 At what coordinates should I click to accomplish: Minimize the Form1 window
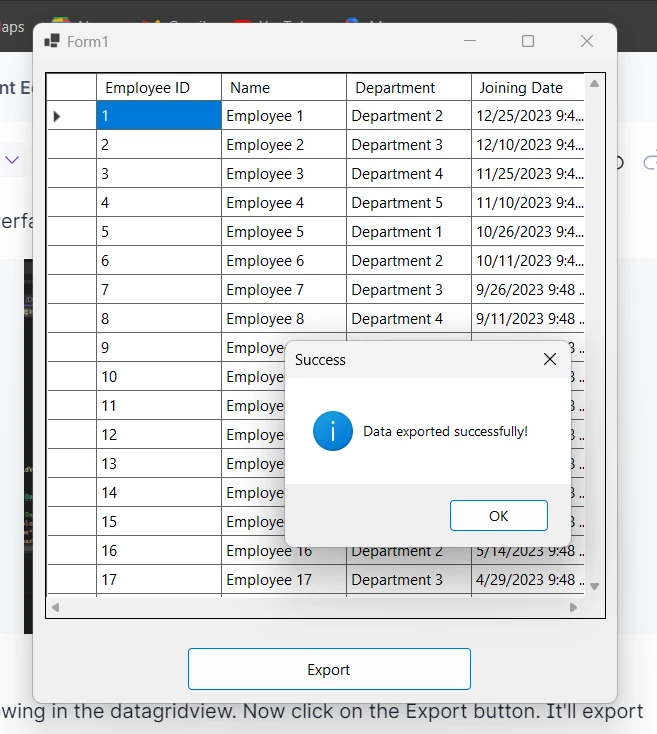point(470,41)
